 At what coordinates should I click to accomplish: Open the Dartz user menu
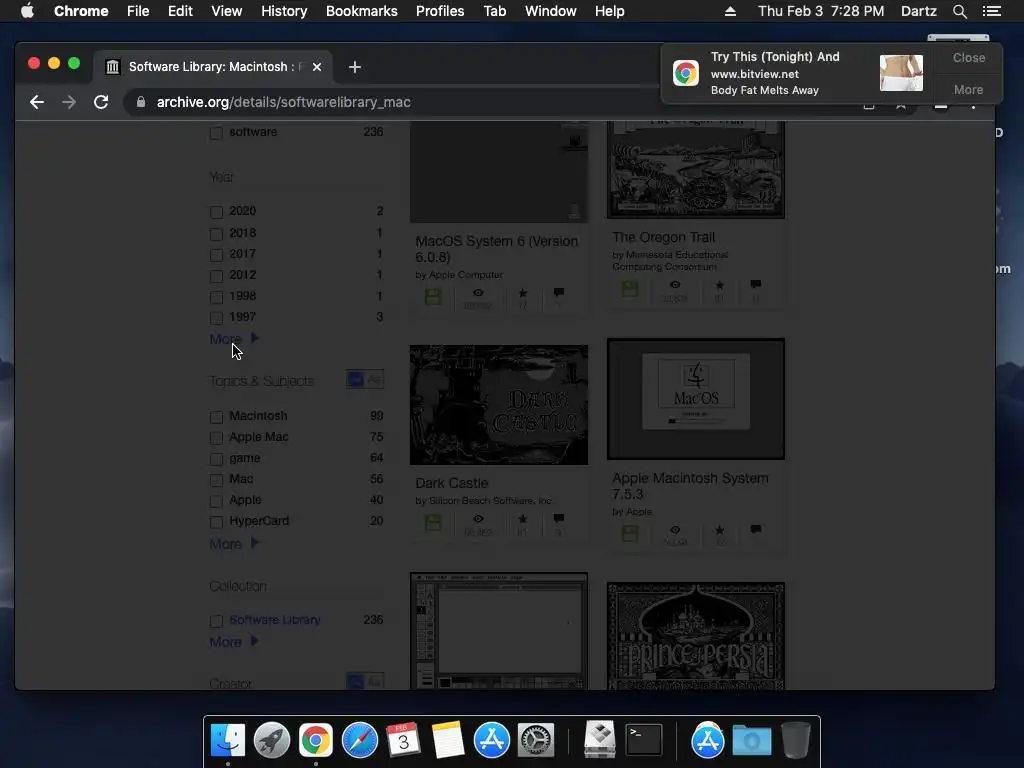pyautogui.click(x=918, y=11)
